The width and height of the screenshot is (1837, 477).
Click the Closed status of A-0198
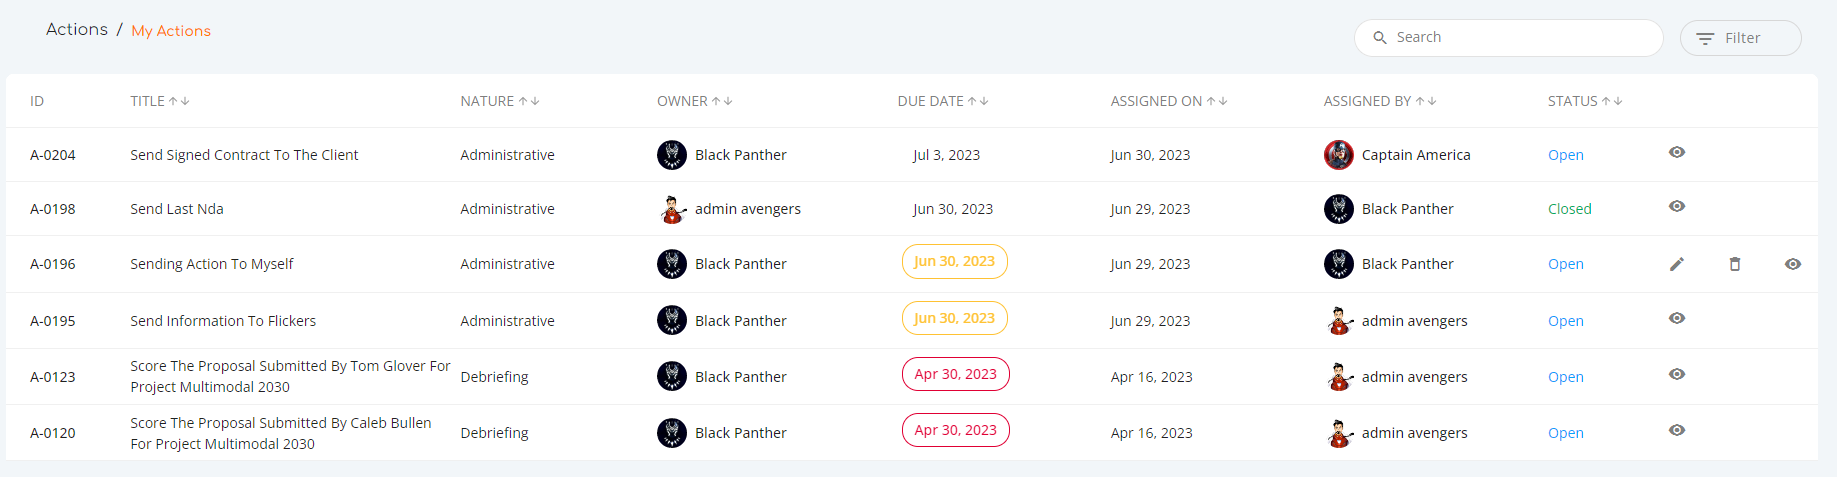click(1569, 209)
